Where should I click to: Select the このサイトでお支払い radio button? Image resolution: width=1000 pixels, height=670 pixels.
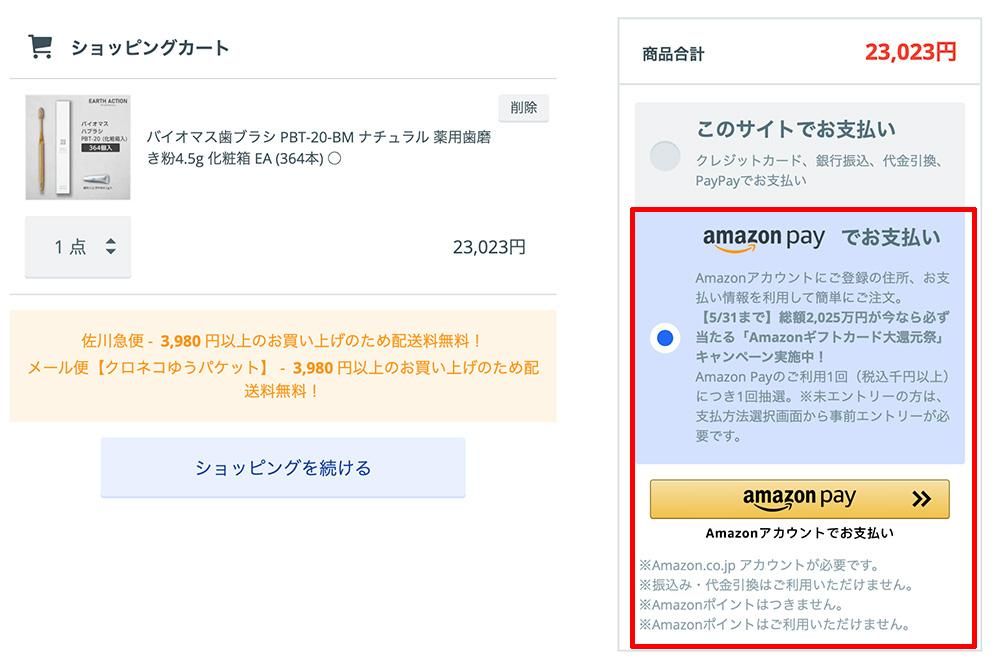(x=665, y=156)
